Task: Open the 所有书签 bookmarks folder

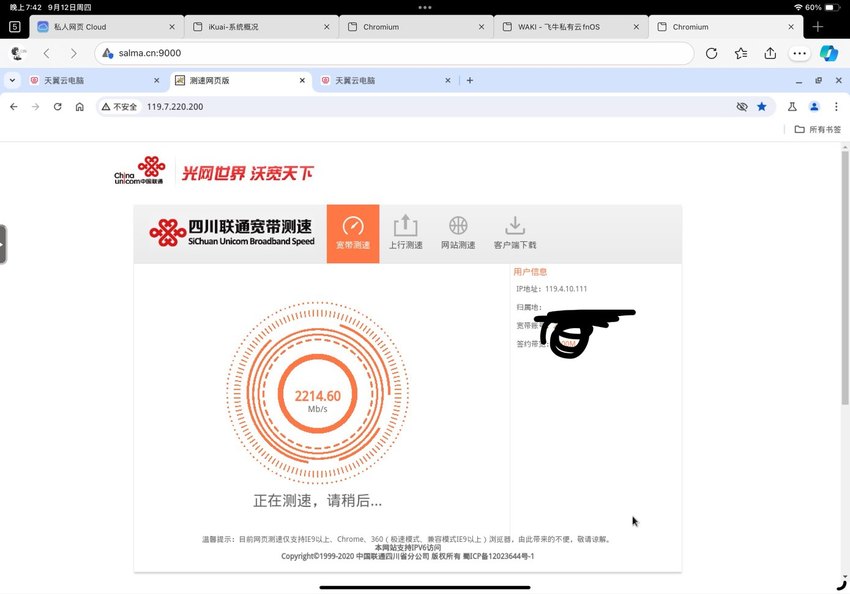Action: coord(817,129)
